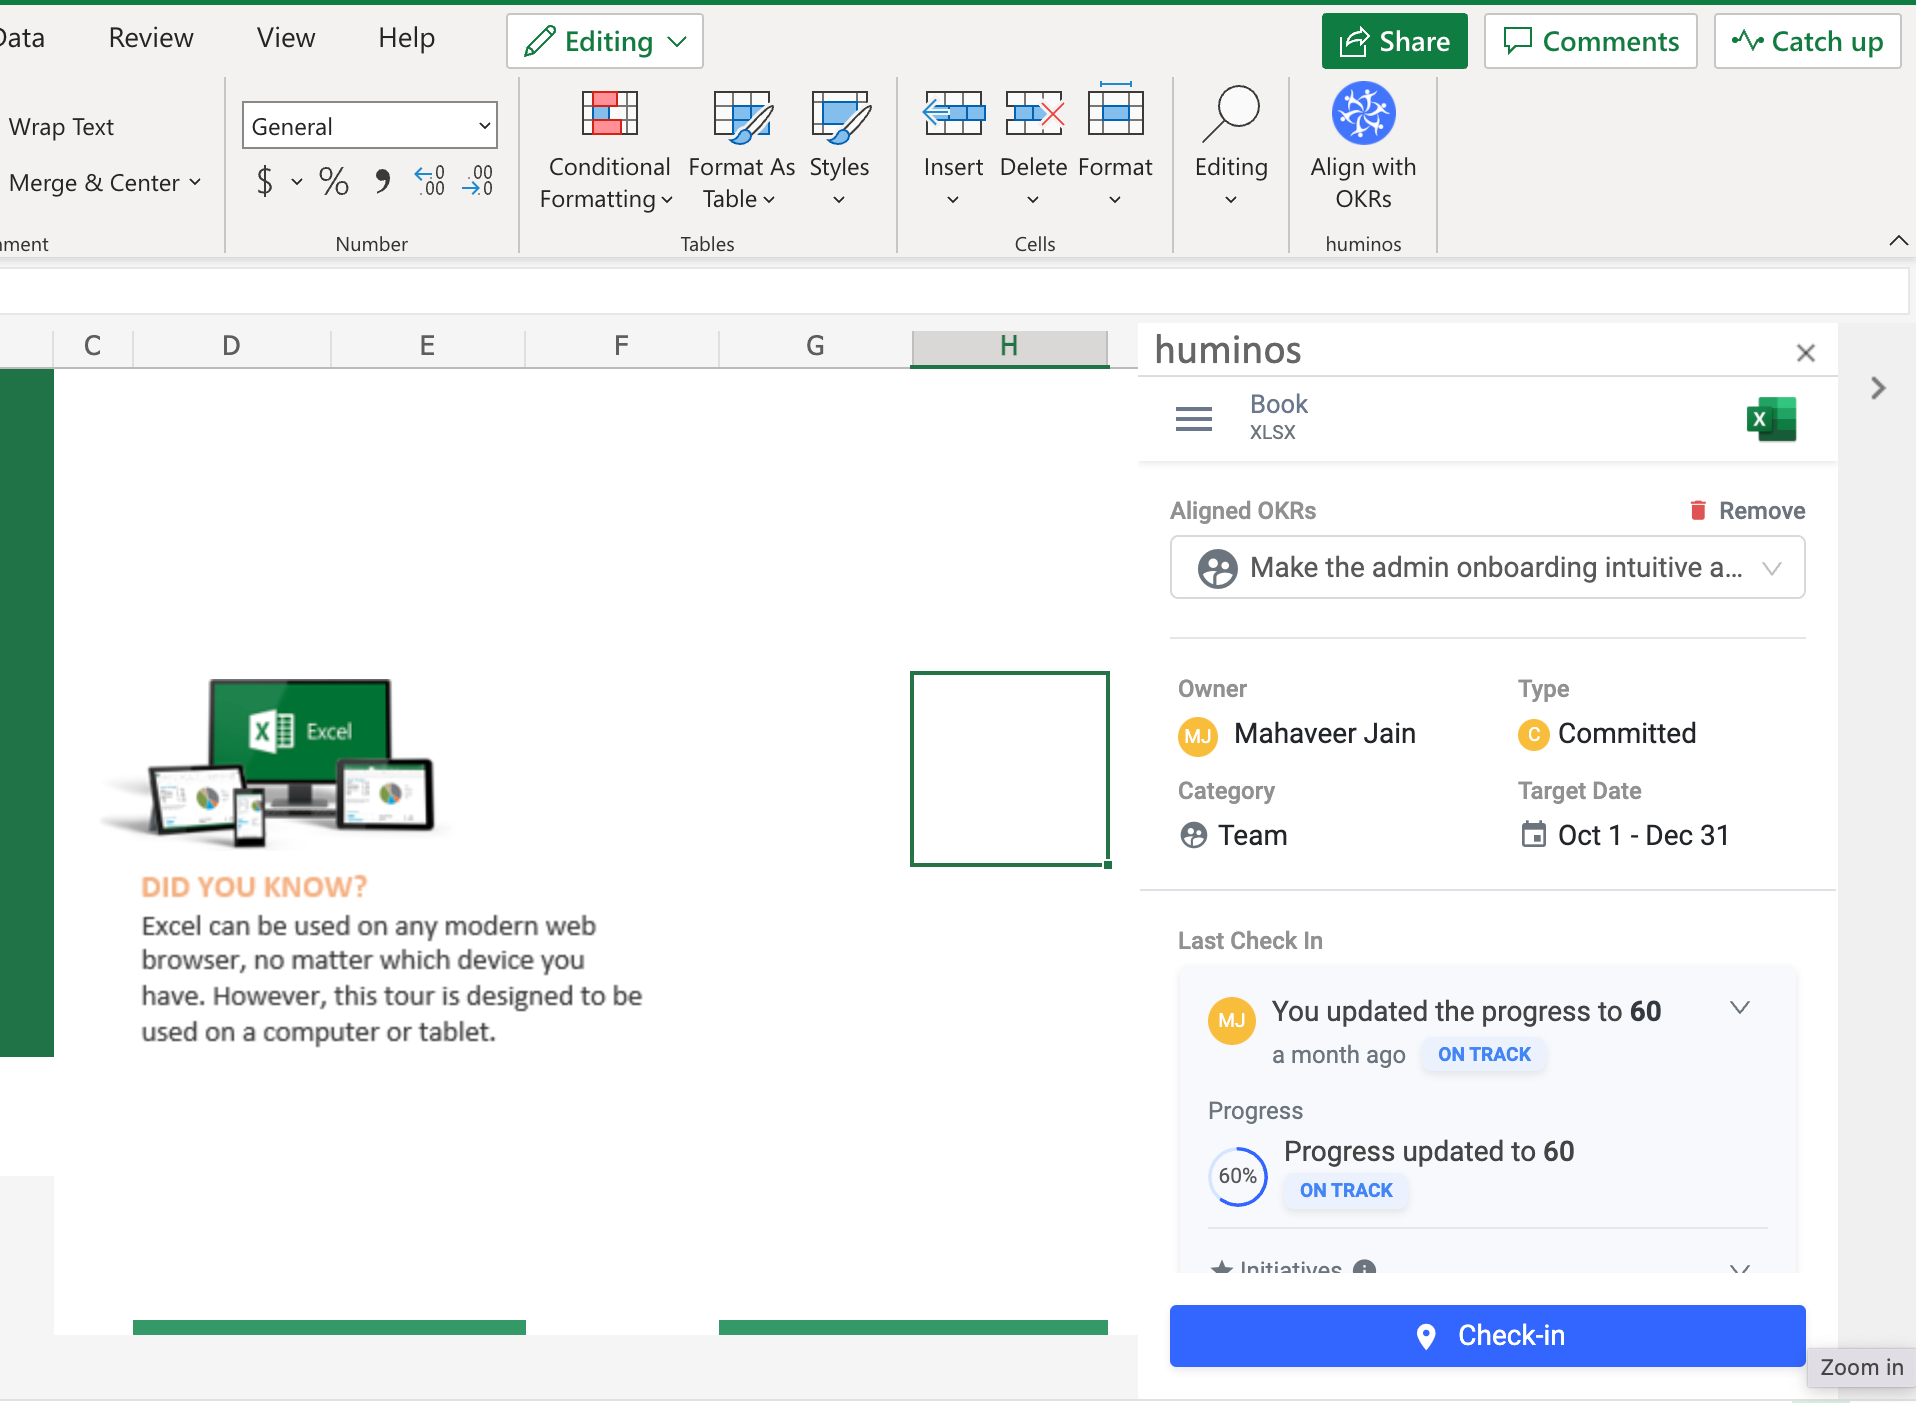Click the Remove trash icon

[1698, 510]
